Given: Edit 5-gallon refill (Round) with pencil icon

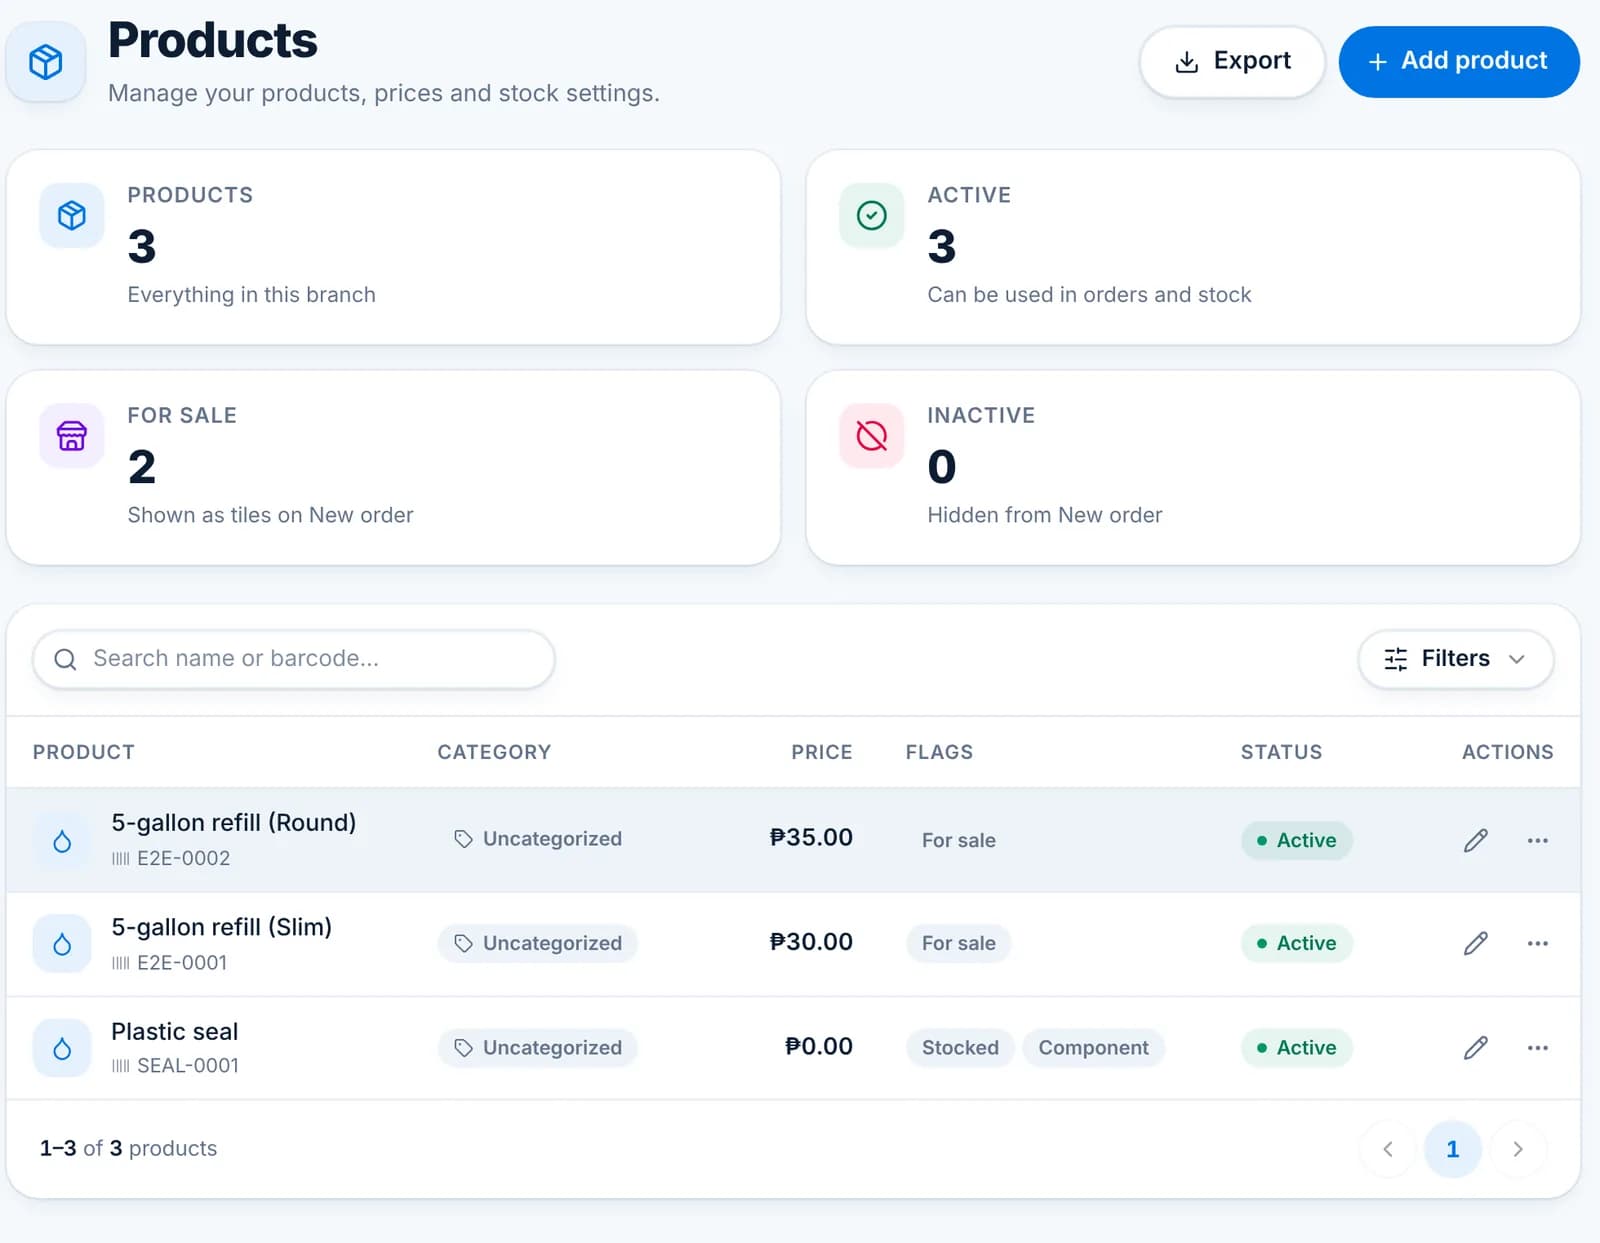Looking at the screenshot, I should [x=1476, y=840].
